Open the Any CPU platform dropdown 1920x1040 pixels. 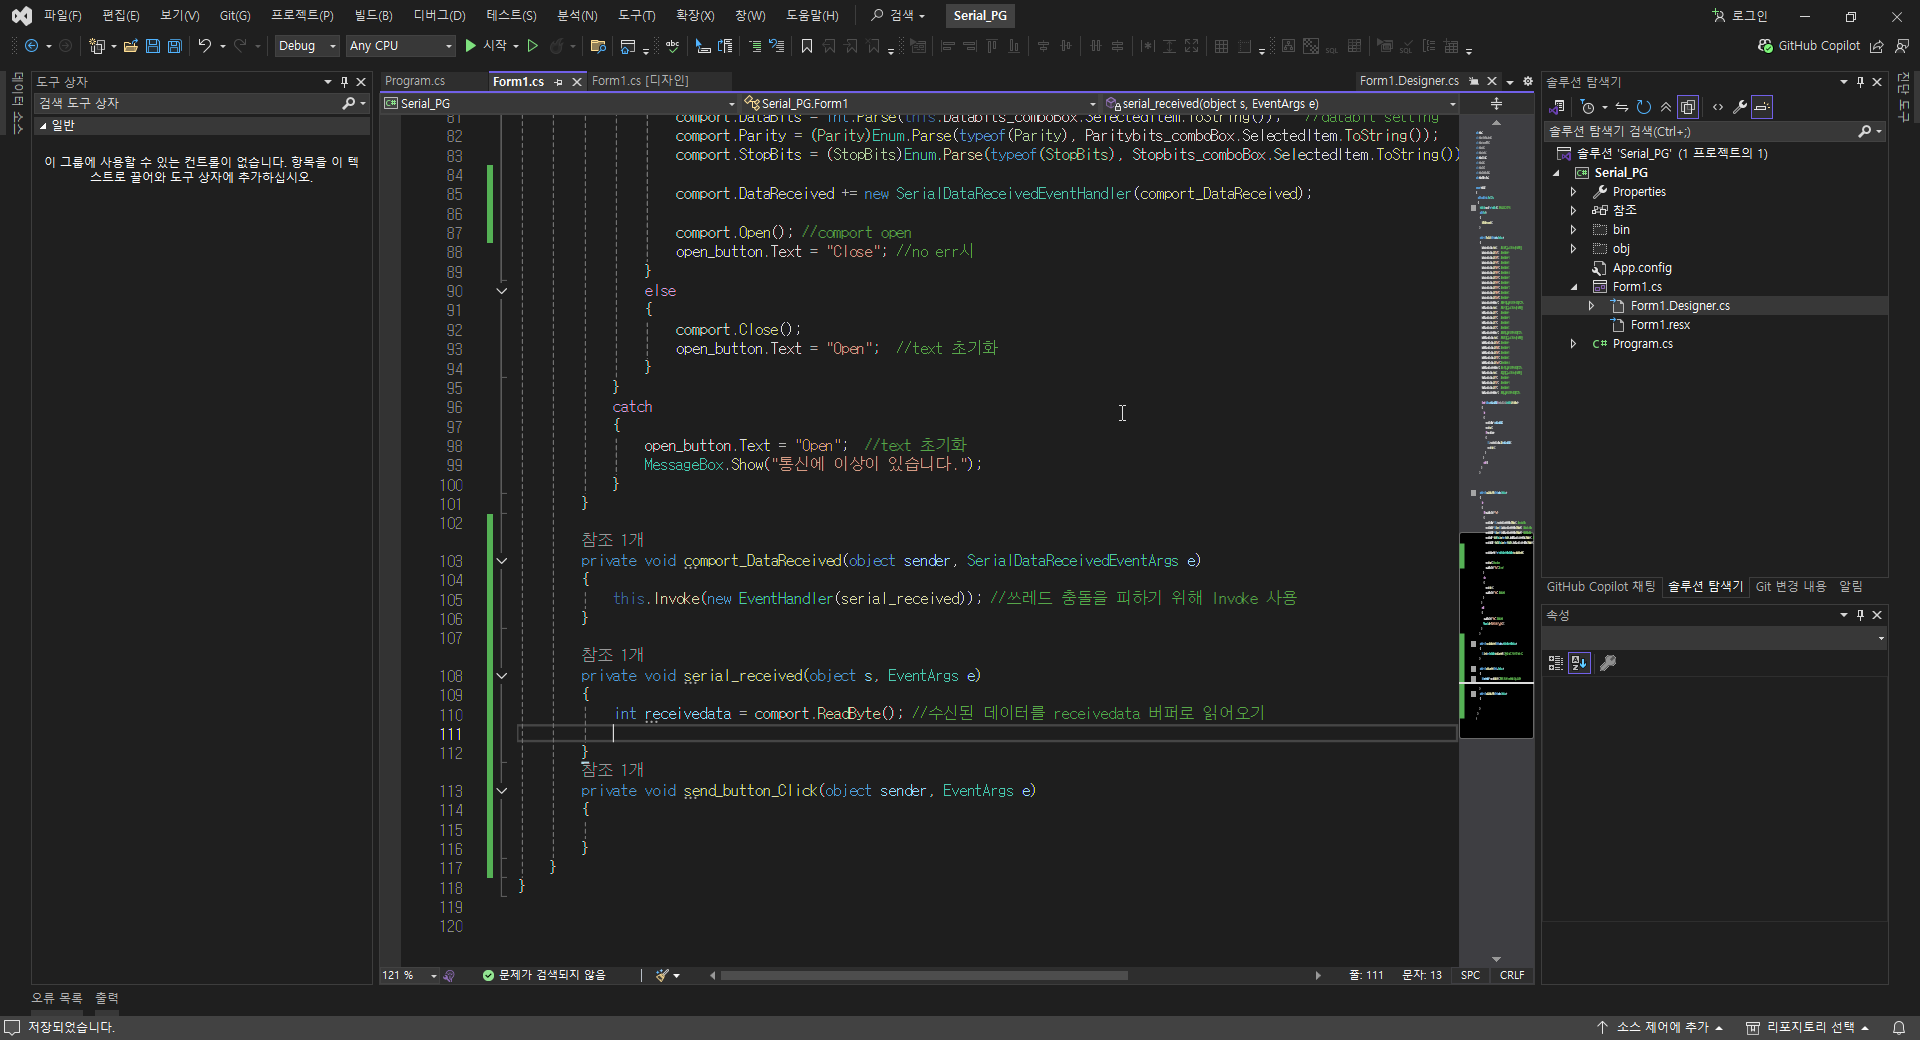point(400,46)
